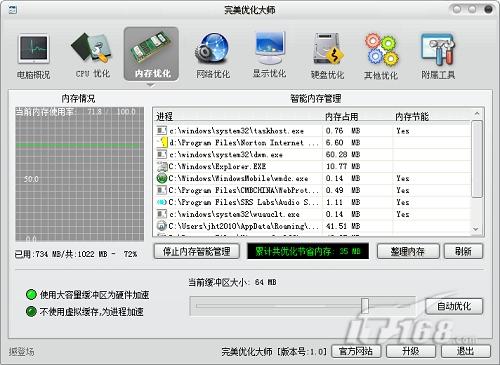
Task: Click the dwm.exe process icon
Action: point(162,154)
